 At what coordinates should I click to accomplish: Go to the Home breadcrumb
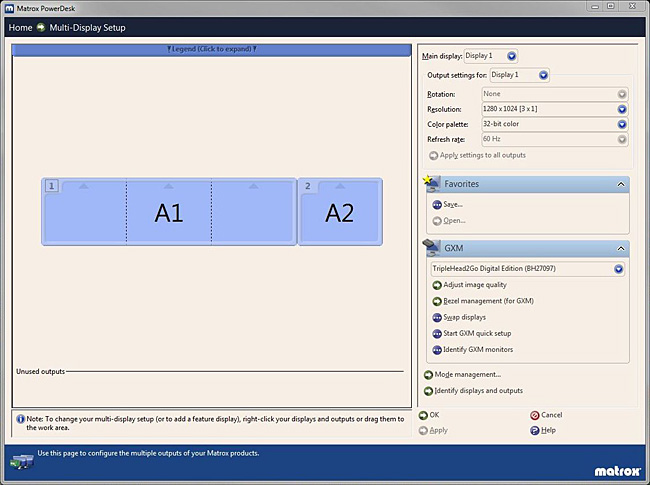tap(20, 27)
